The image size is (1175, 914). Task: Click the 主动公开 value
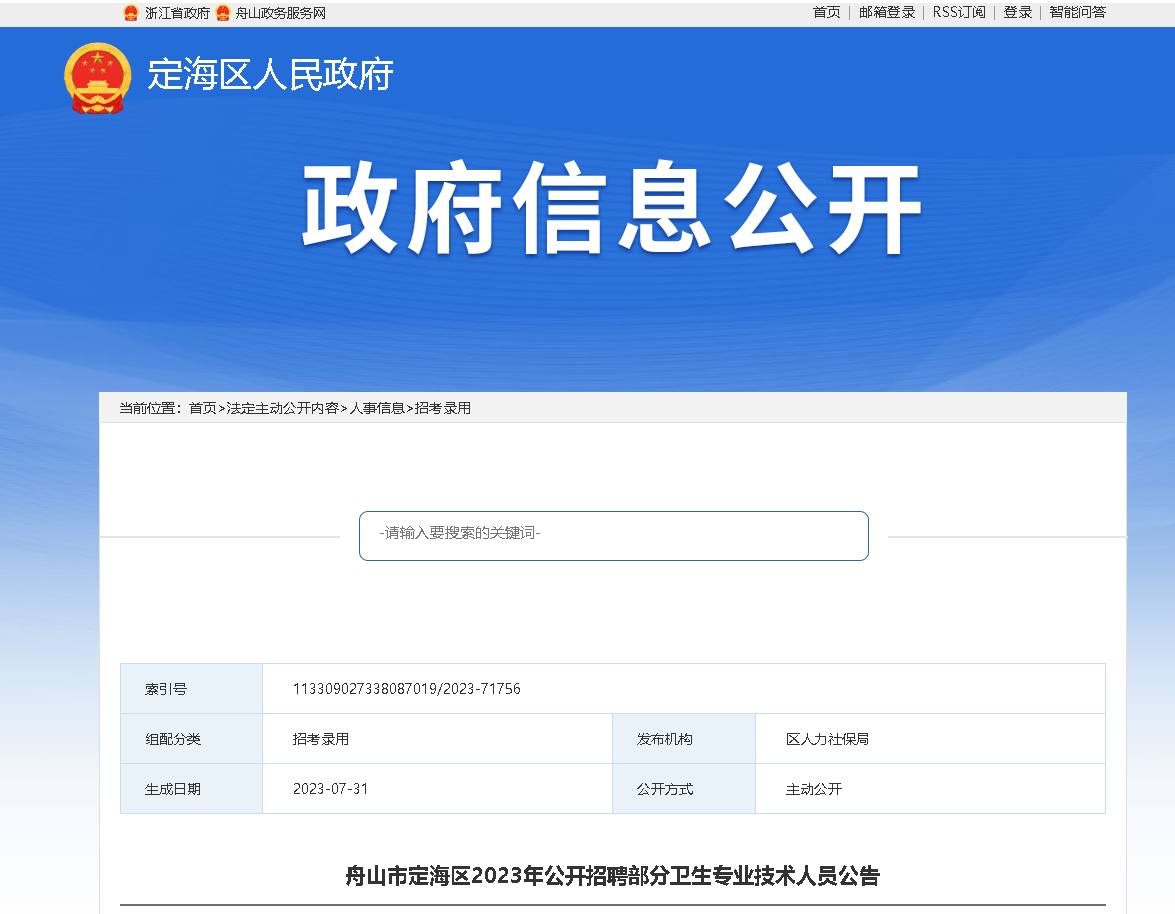(x=814, y=790)
